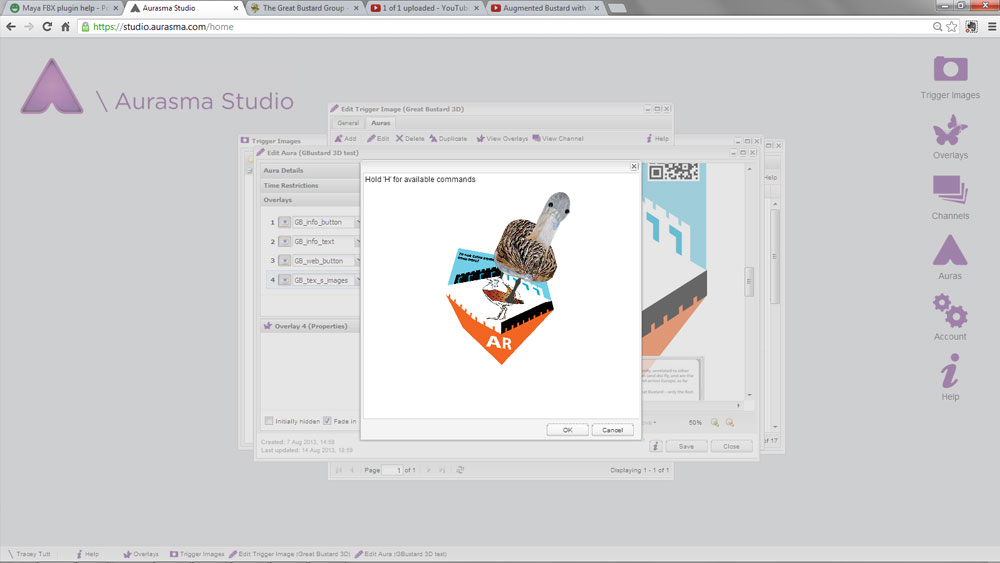Expand the Time Restrictions section
The height and width of the screenshot is (563, 1000).
(x=291, y=185)
